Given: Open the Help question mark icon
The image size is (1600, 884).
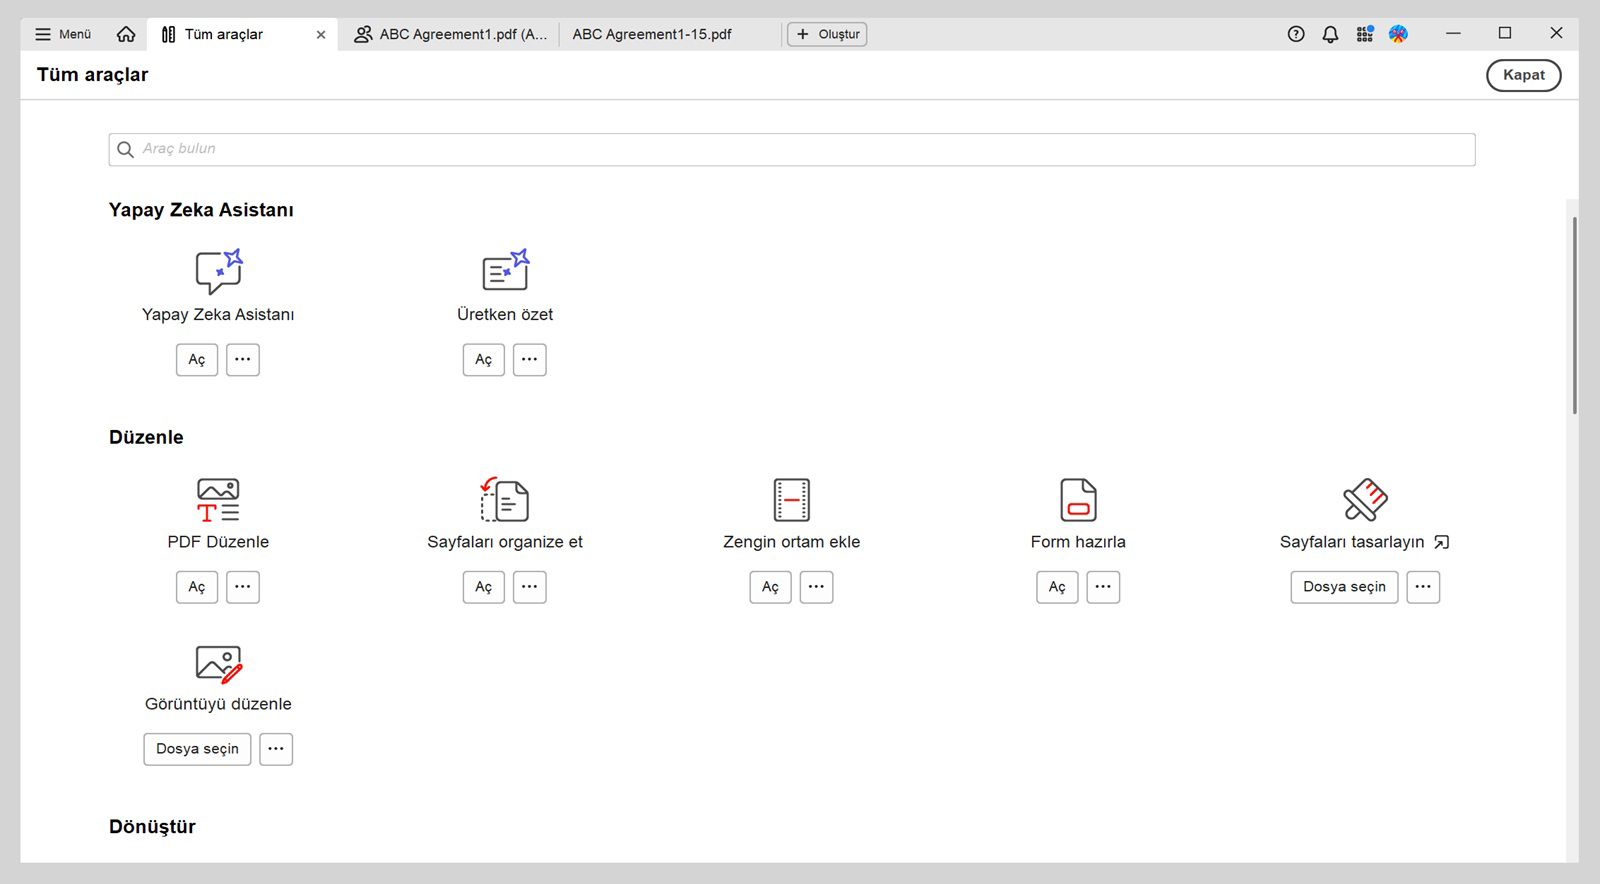Looking at the screenshot, I should [x=1296, y=34].
